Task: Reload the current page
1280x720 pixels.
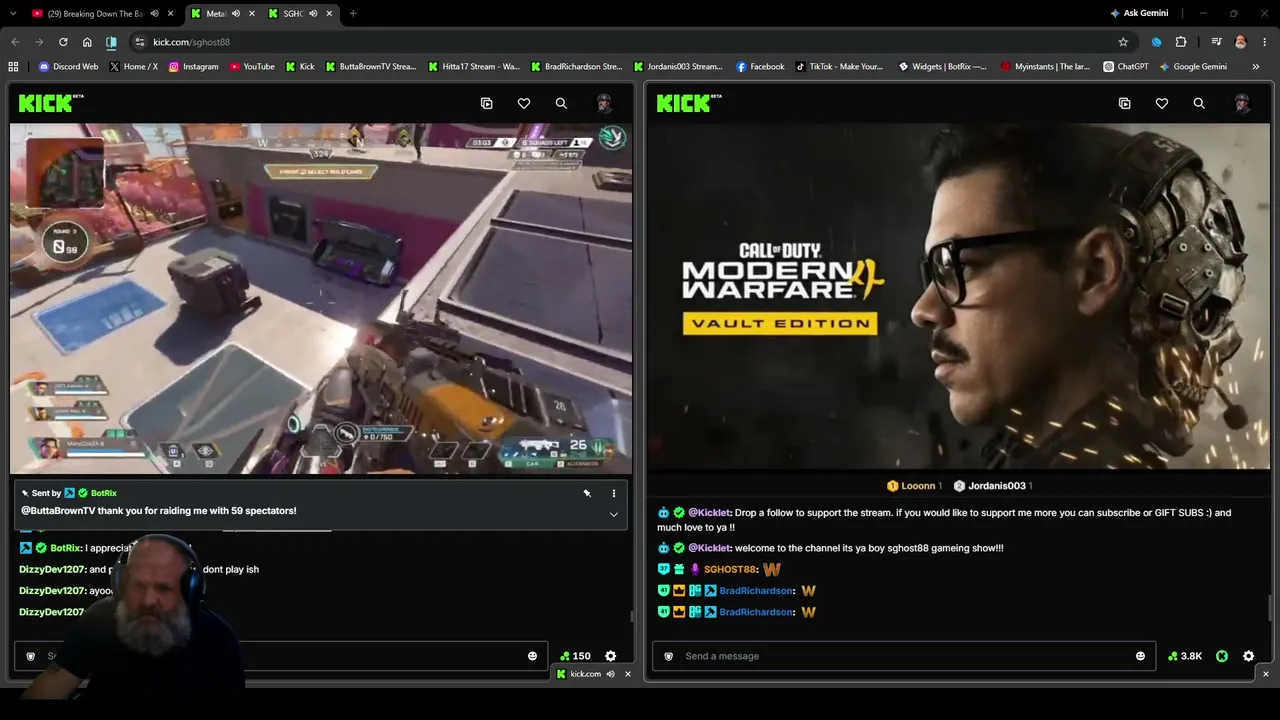Action: coord(63,42)
